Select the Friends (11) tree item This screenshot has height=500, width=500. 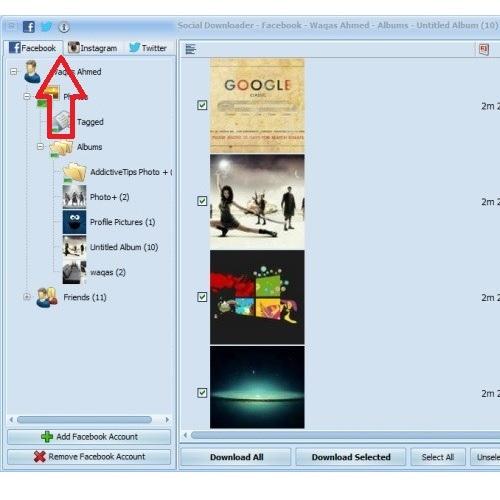pyautogui.click(x=85, y=297)
